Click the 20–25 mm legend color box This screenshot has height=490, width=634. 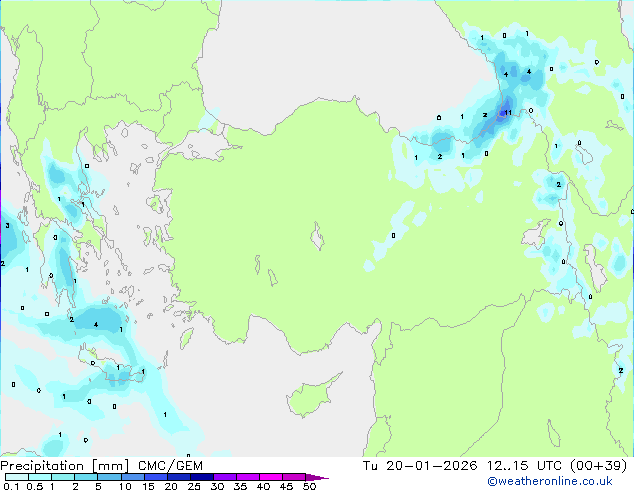[x=178, y=477]
